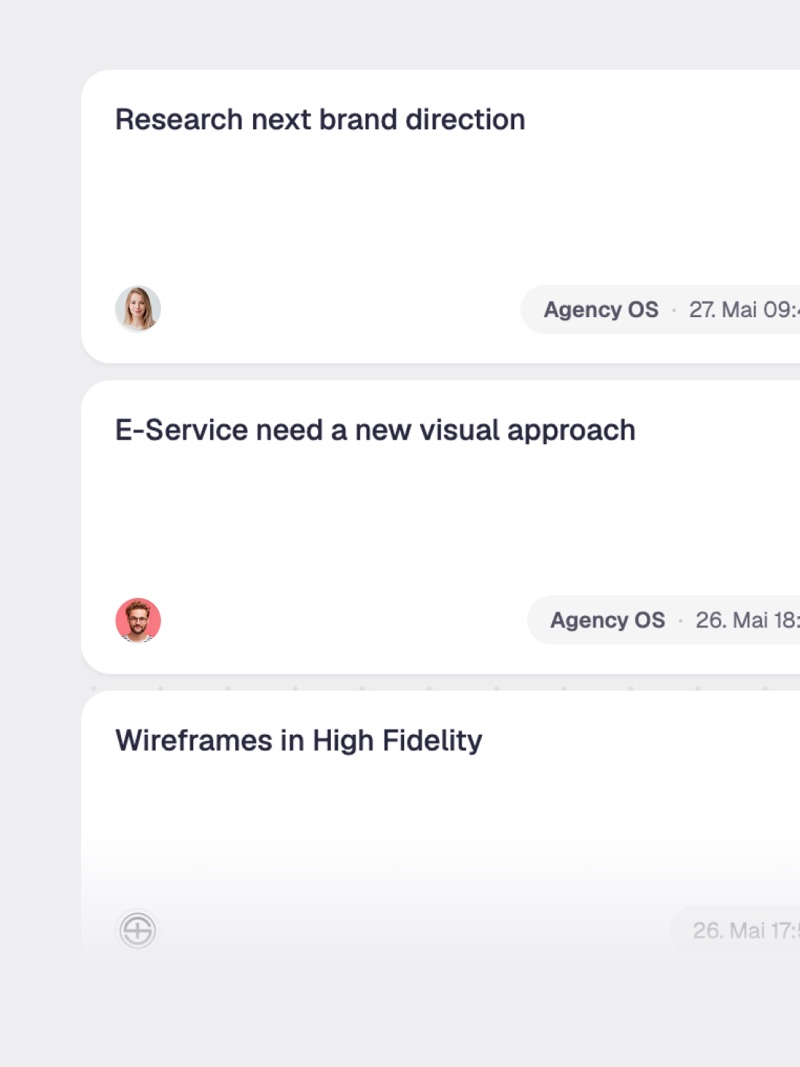The image size is (800, 1067).
Task: Open the 'Research next brand direction' title
Action: tap(320, 120)
